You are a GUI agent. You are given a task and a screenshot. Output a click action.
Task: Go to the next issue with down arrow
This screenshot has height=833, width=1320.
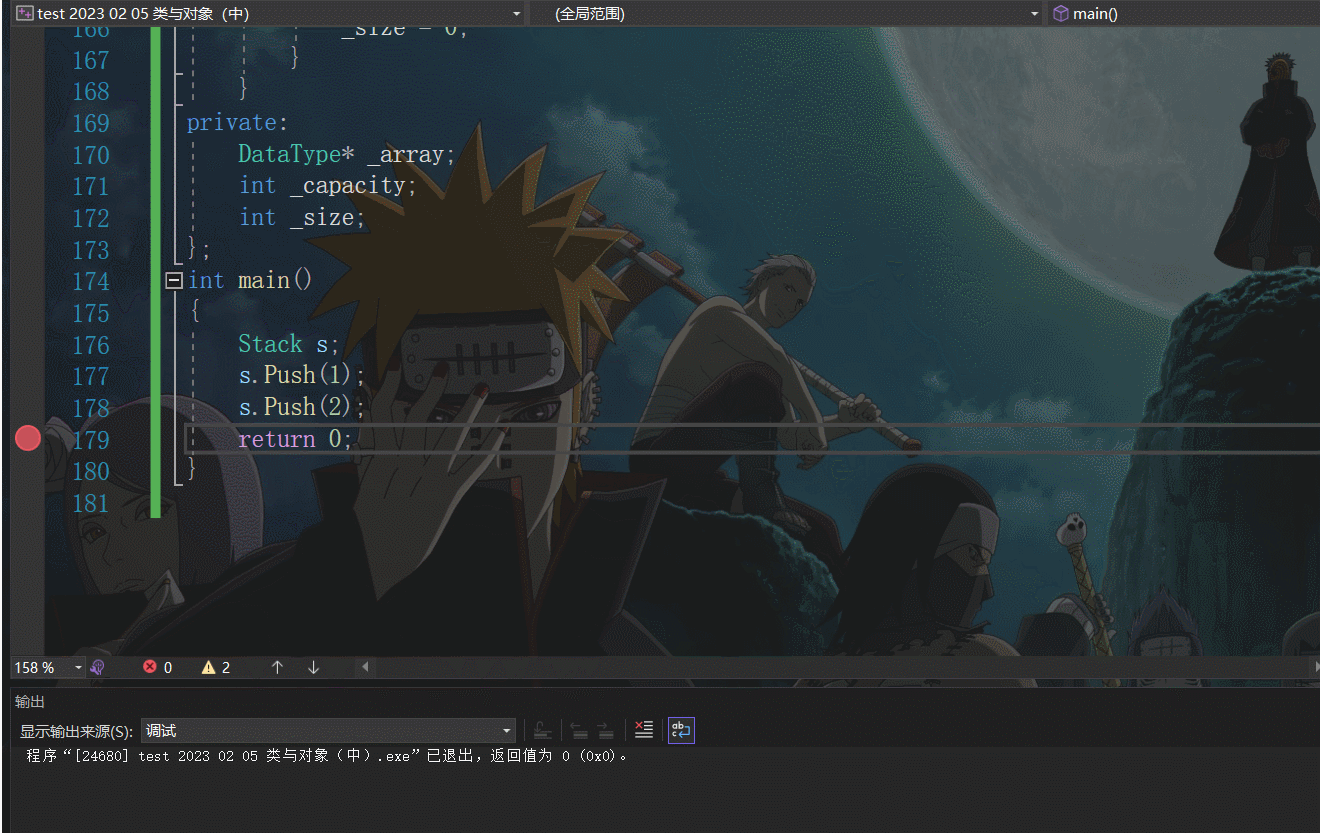(x=313, y=667)
